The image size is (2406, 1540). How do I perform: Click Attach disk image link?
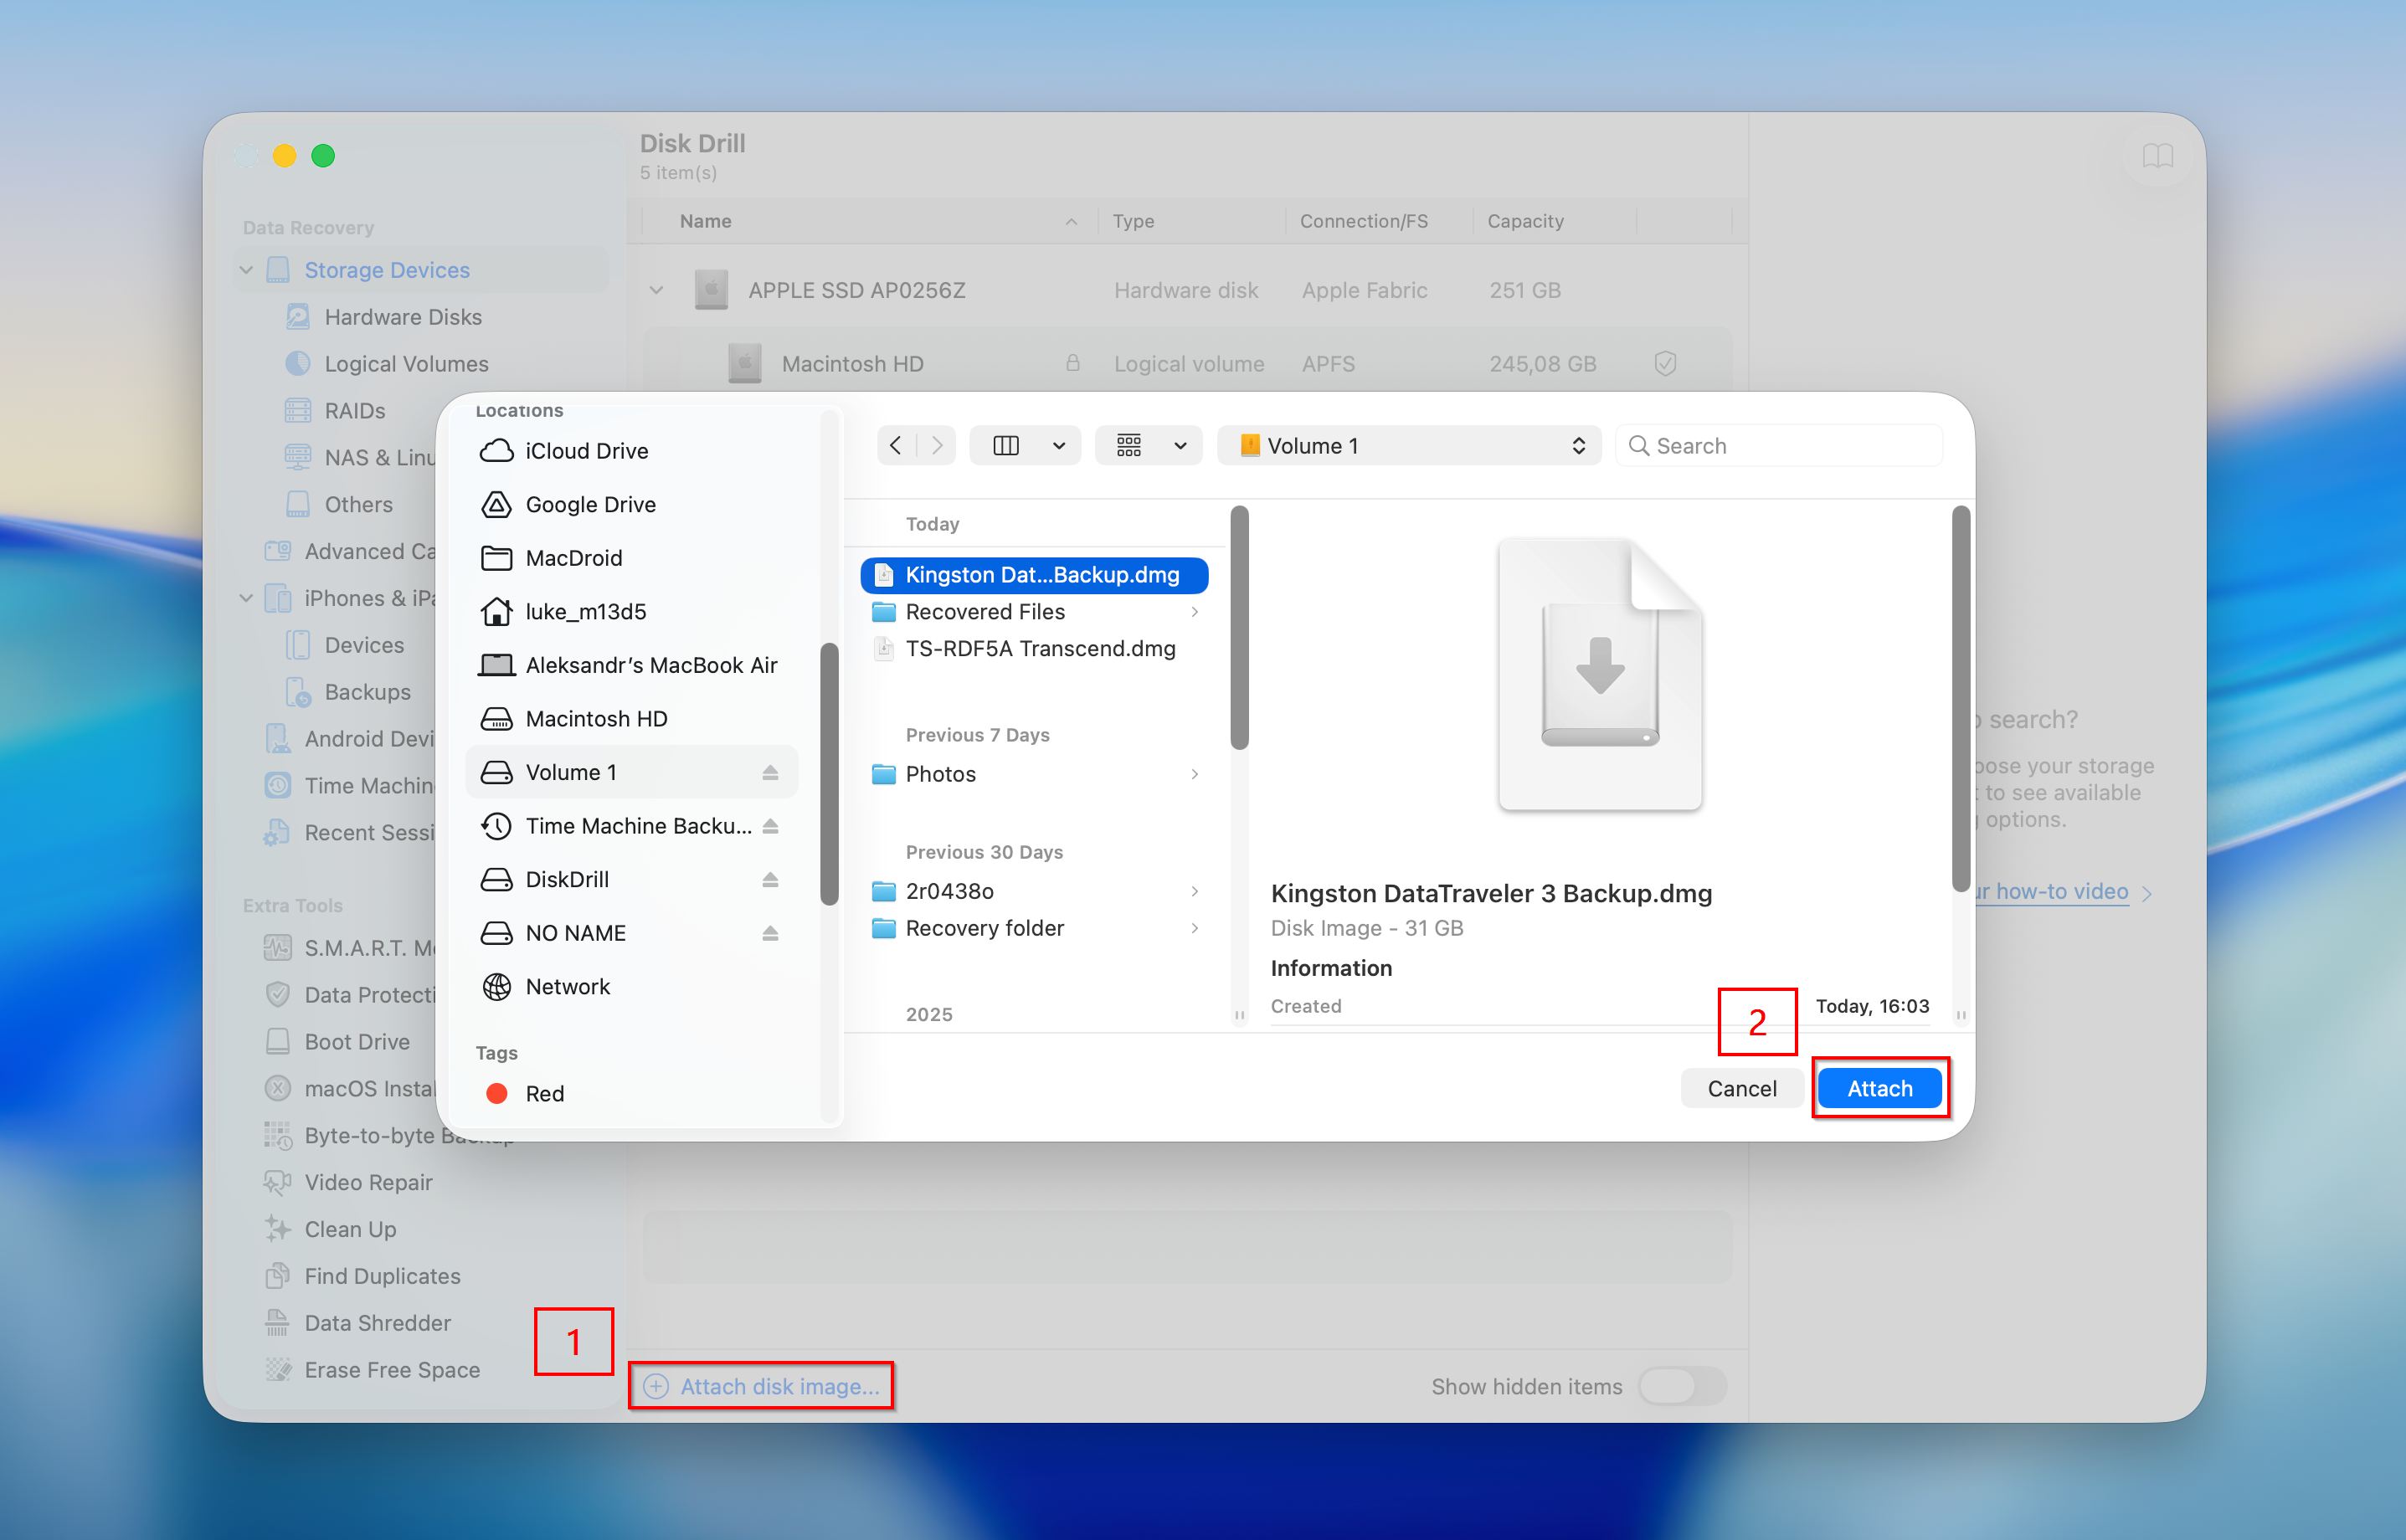coord(761,1386)
